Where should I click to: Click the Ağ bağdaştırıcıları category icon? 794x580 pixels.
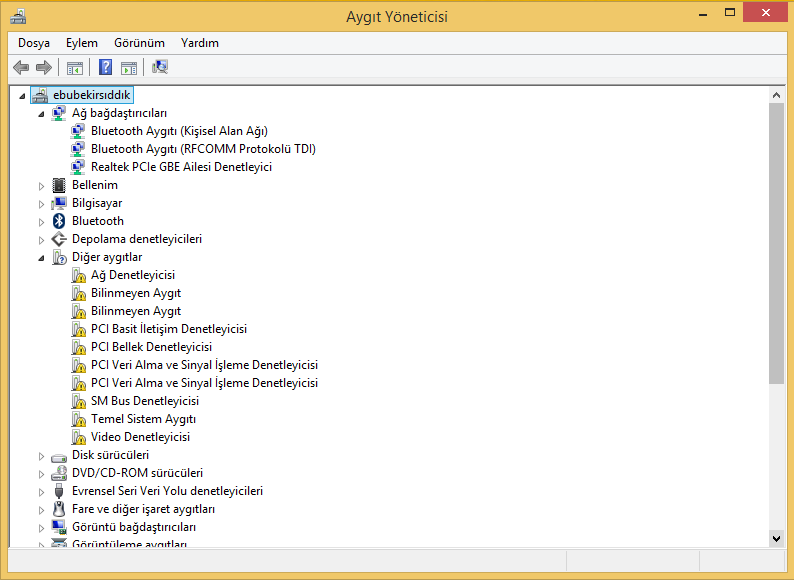(x=59, y=113)
